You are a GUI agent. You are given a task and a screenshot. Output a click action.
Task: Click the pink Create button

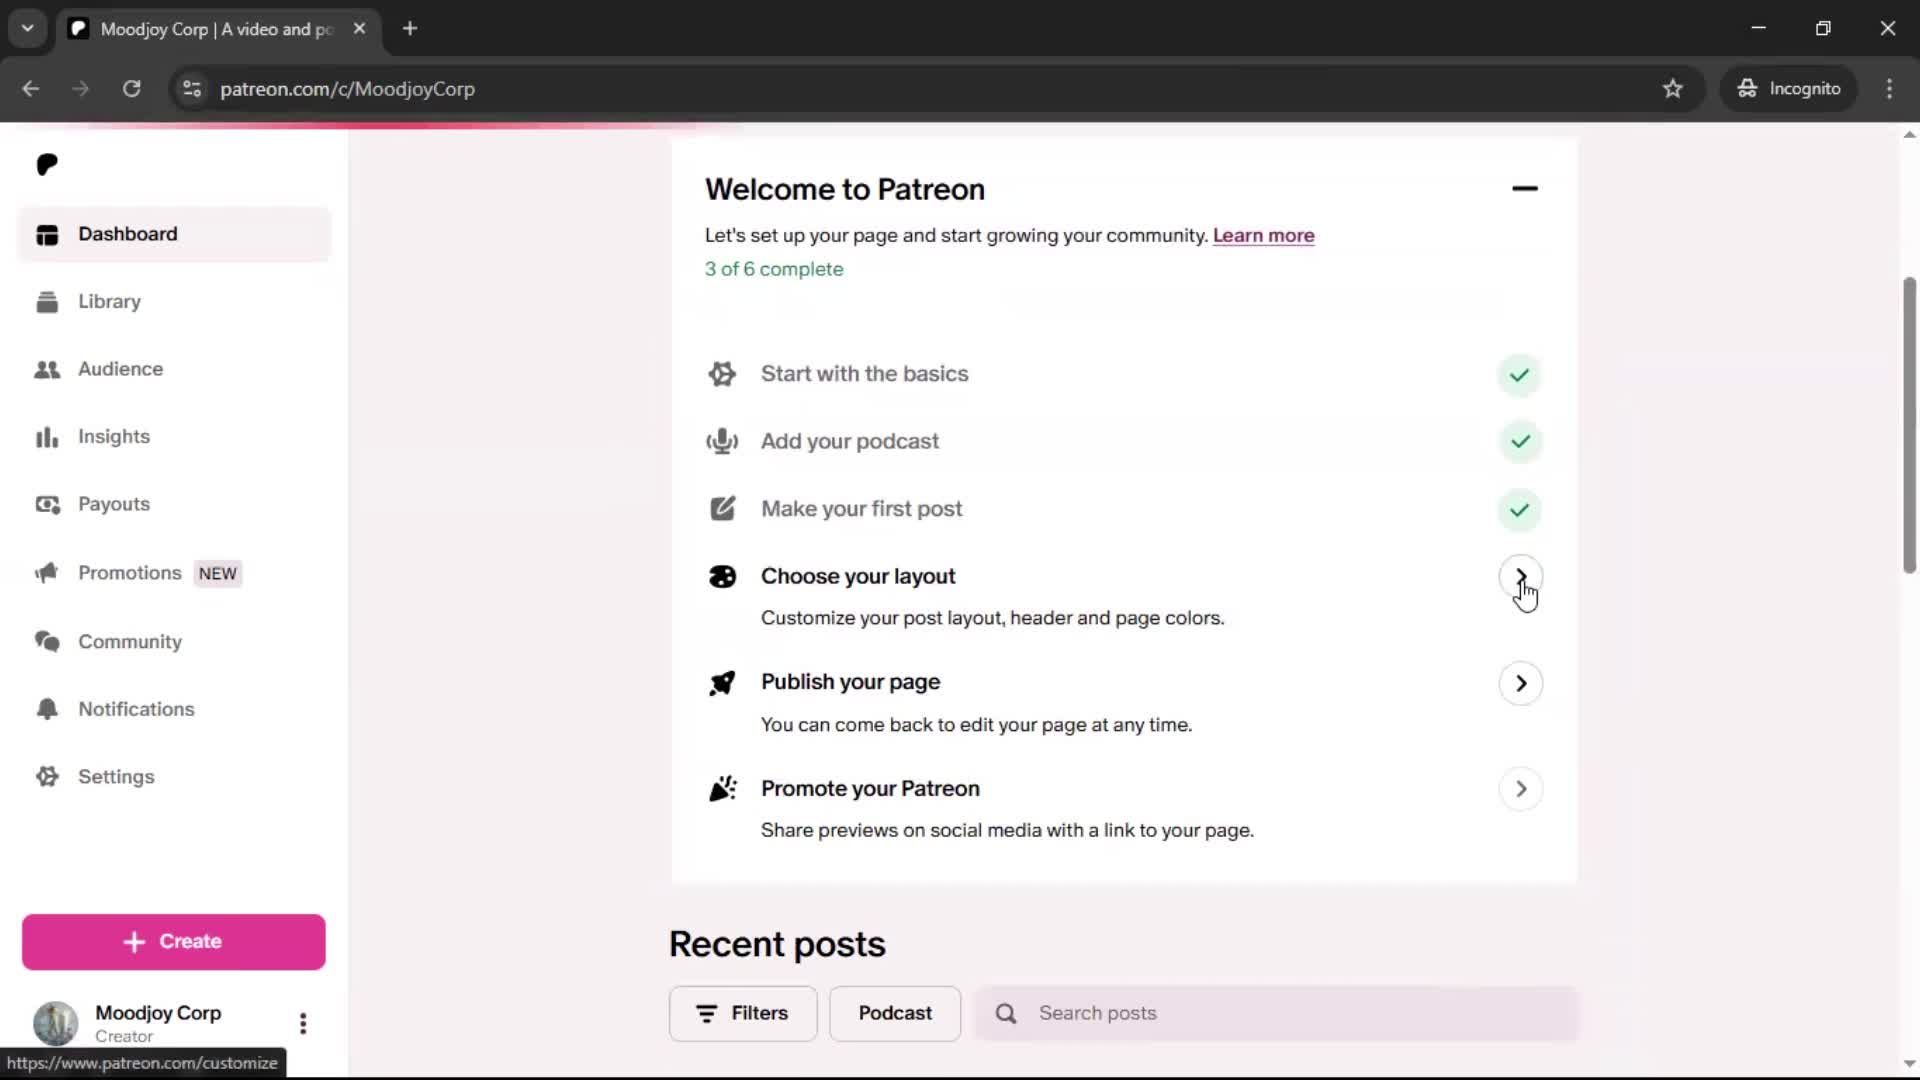point(174,942)
